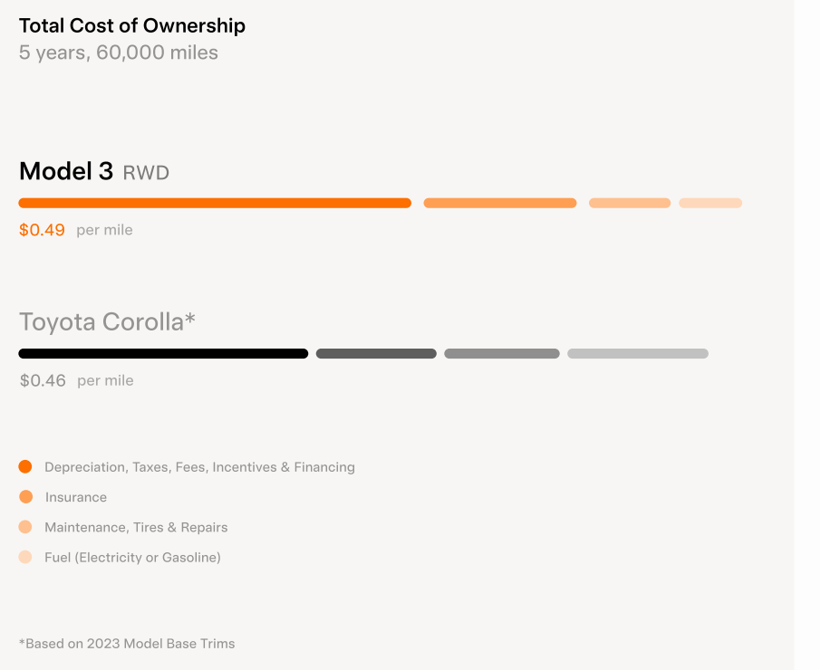
Task: Select Model 3 maintenance bar segment
Action: pyautogui.click(x=630, y=203)
